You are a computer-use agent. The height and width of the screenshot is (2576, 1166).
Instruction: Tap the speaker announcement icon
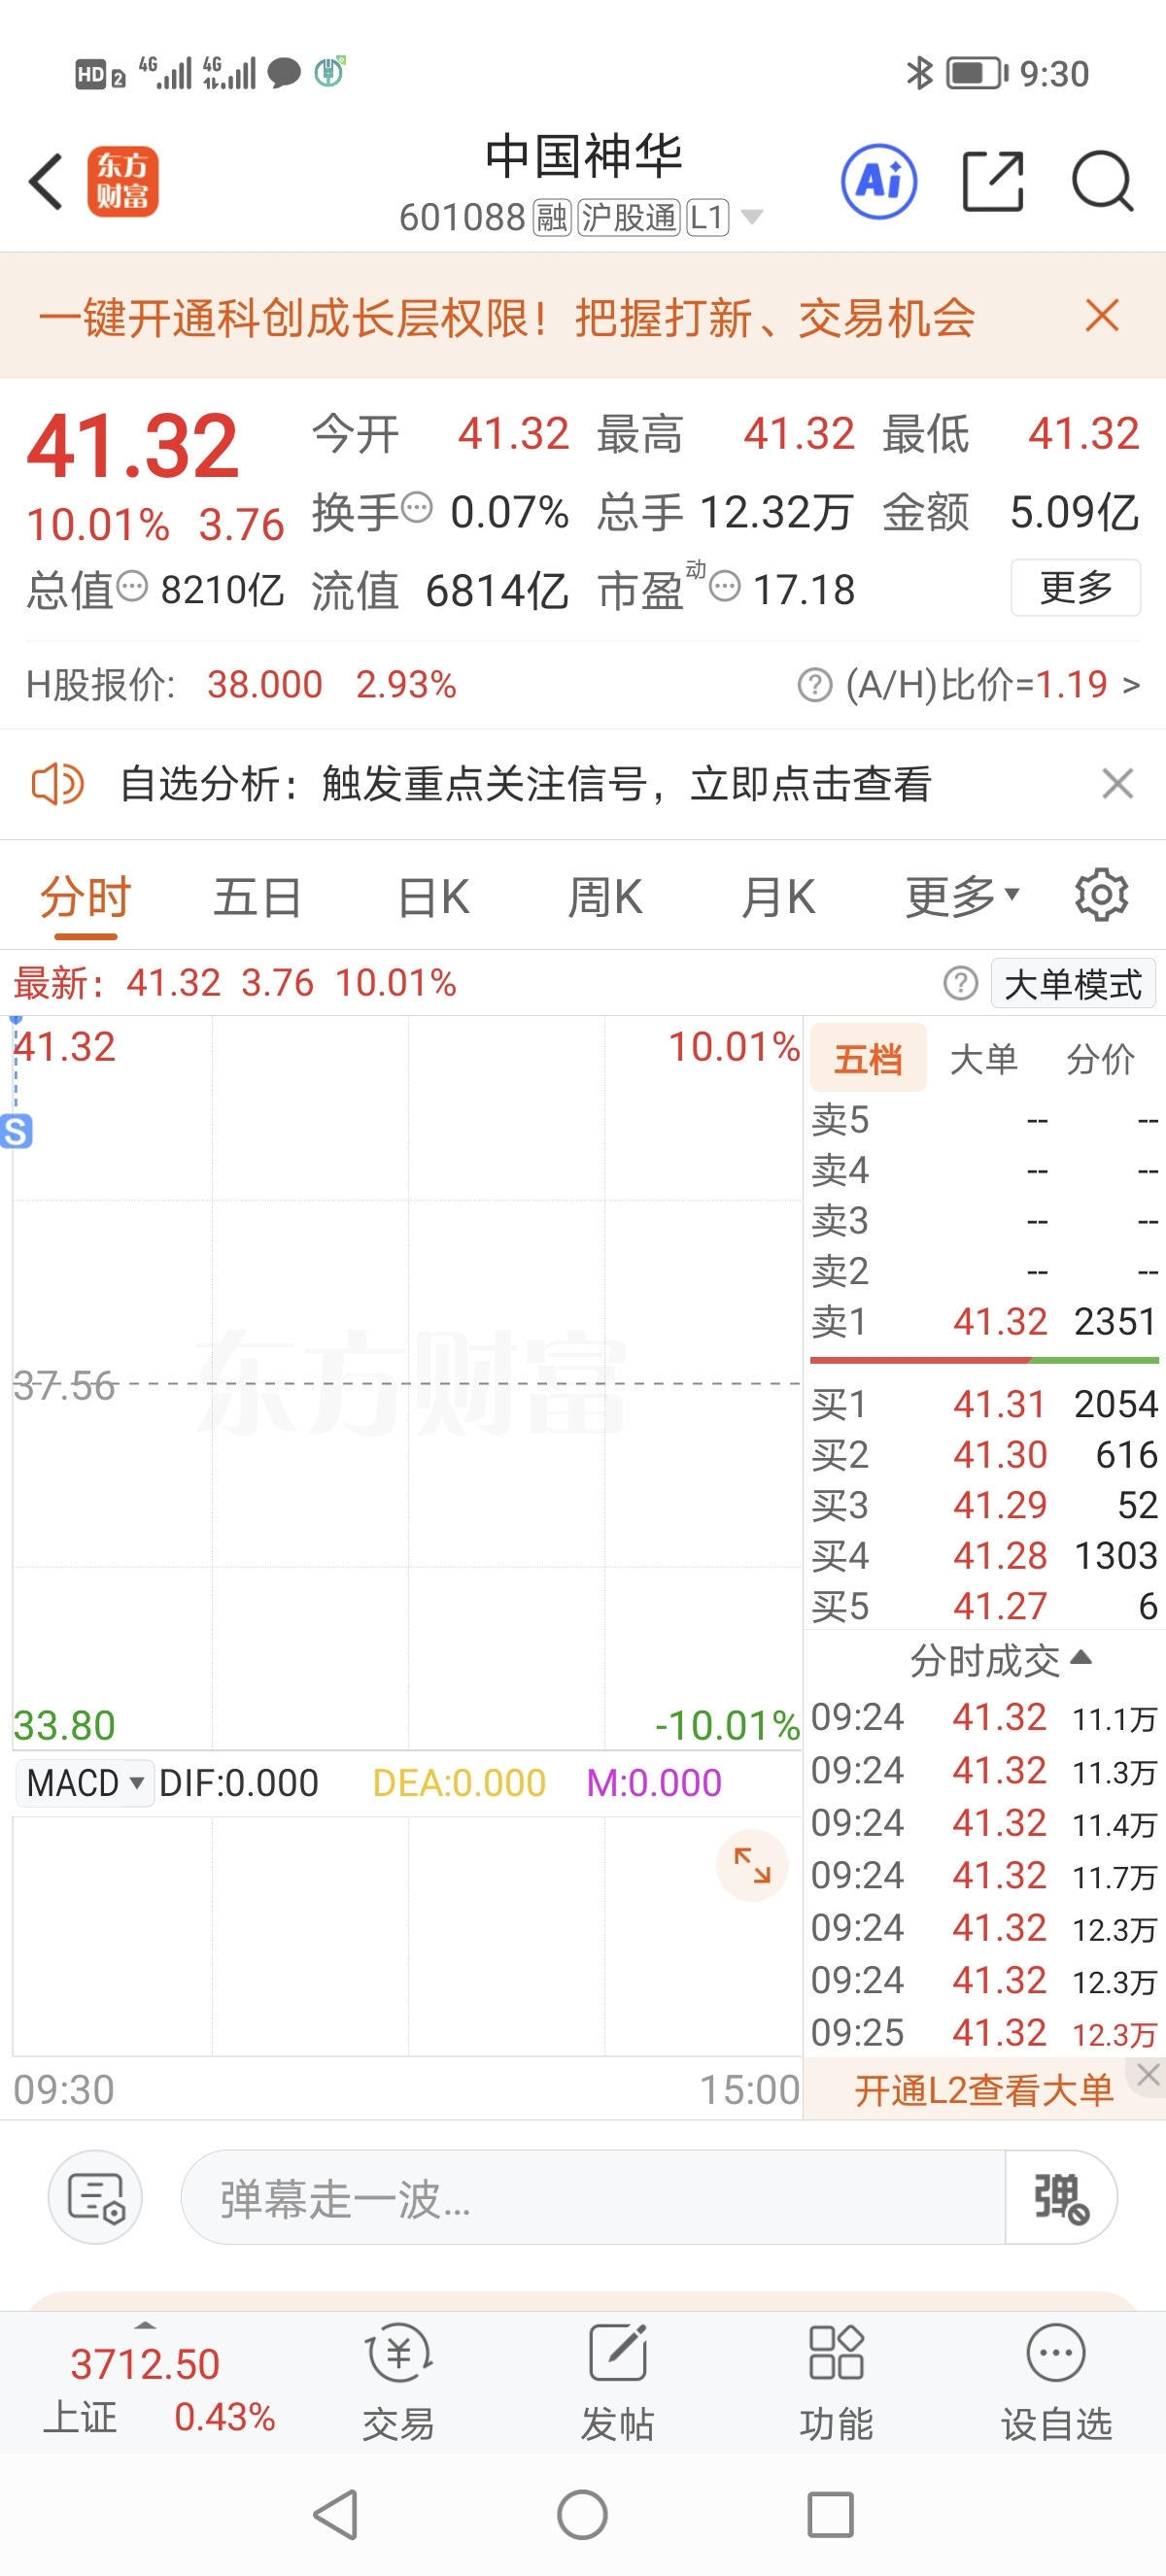[x=57, y=784]
